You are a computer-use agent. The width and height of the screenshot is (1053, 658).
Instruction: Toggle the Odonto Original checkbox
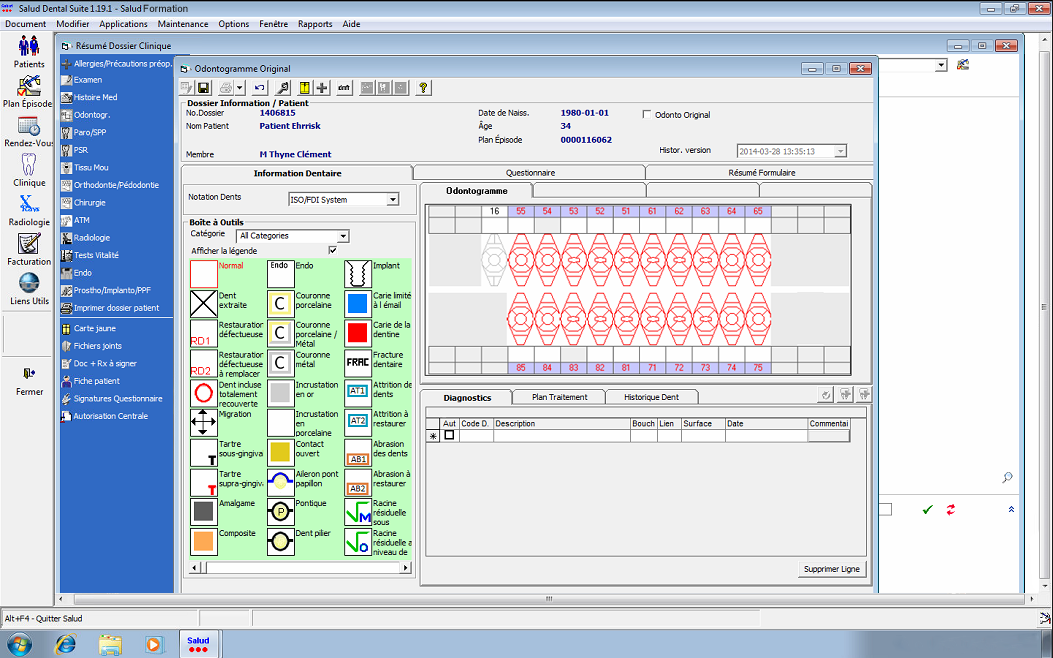pyautogui.click(x=647, y=114)
